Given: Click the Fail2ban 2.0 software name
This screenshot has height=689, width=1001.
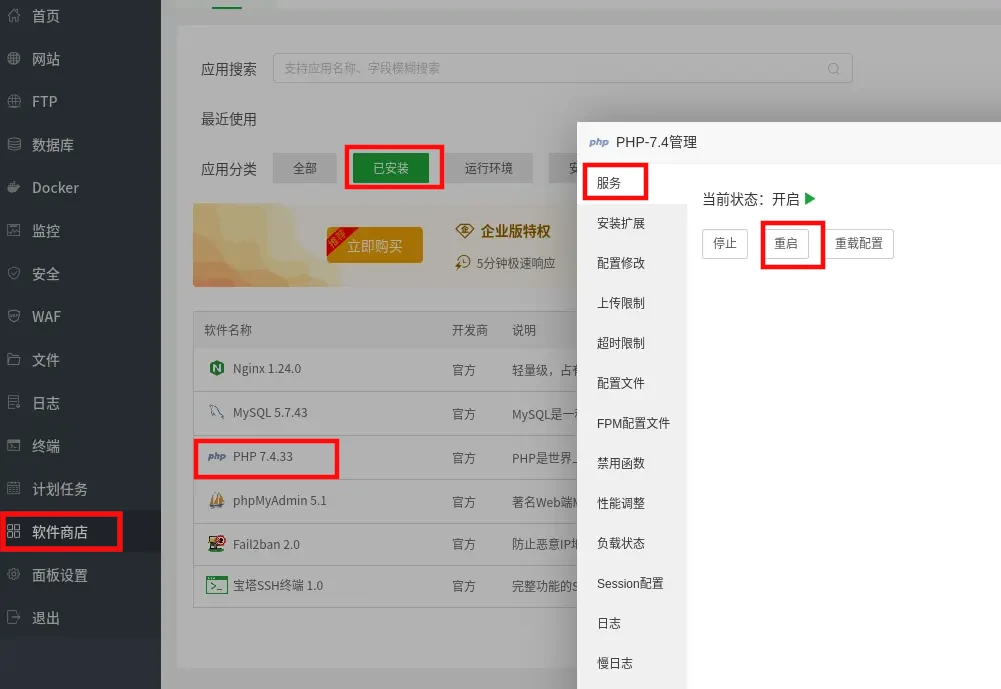Looking at the screenshot, I should click(266, 544).
